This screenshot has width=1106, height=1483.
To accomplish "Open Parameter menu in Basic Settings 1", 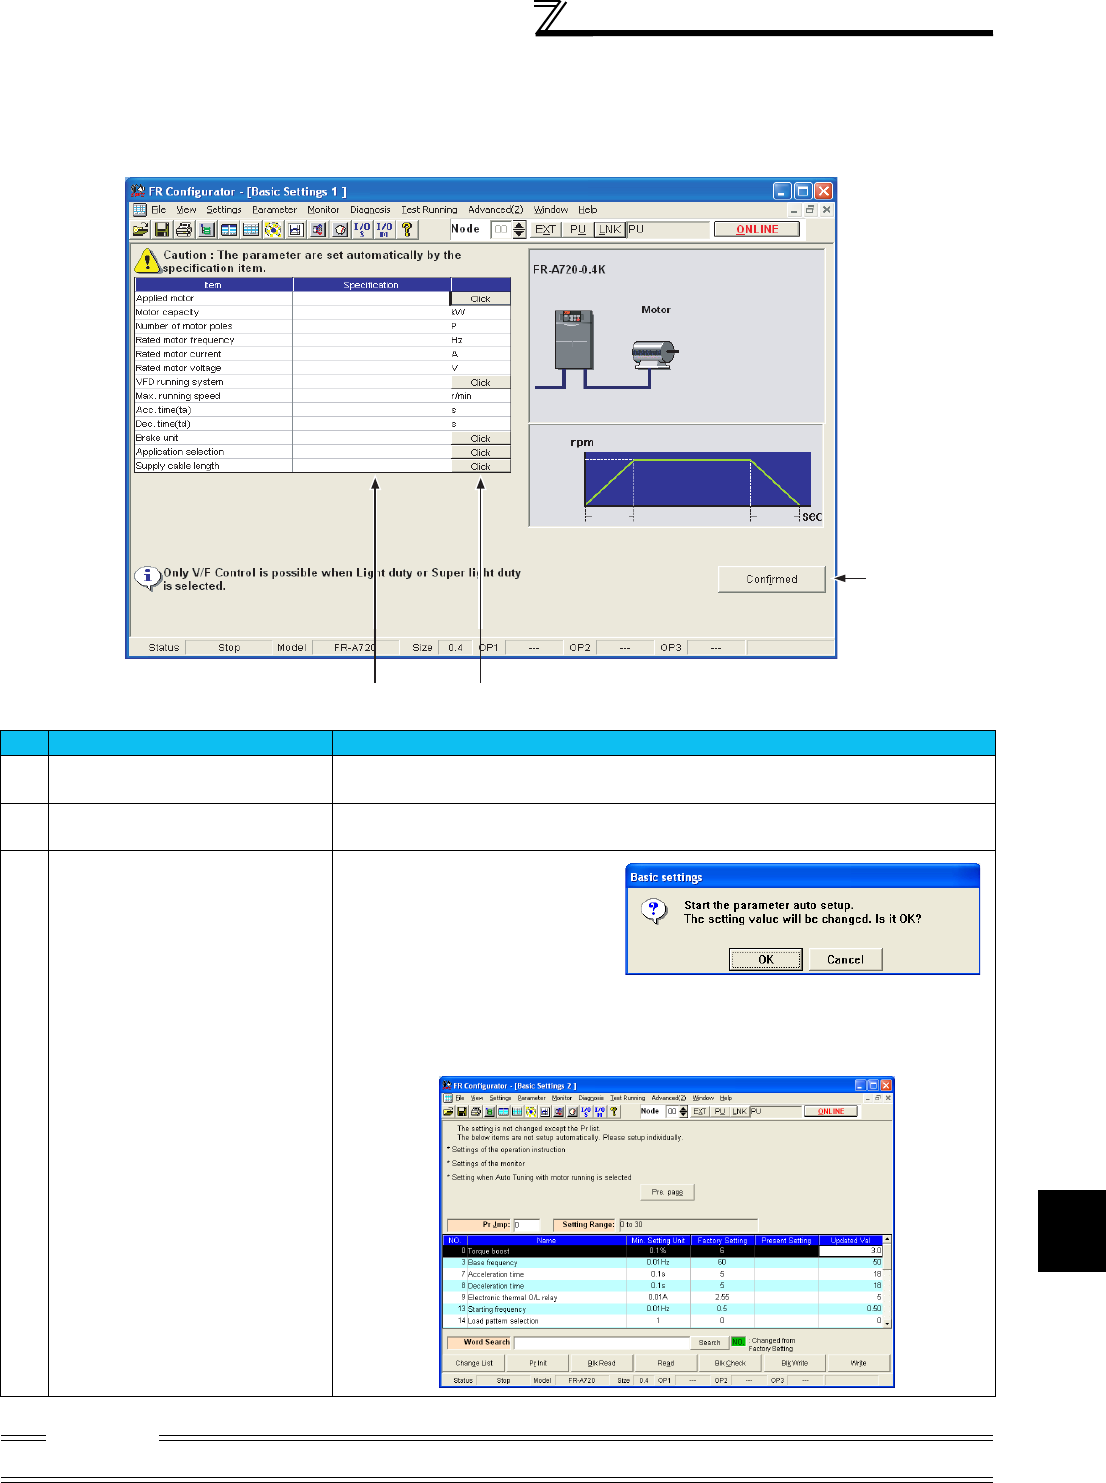I will 274,210.
